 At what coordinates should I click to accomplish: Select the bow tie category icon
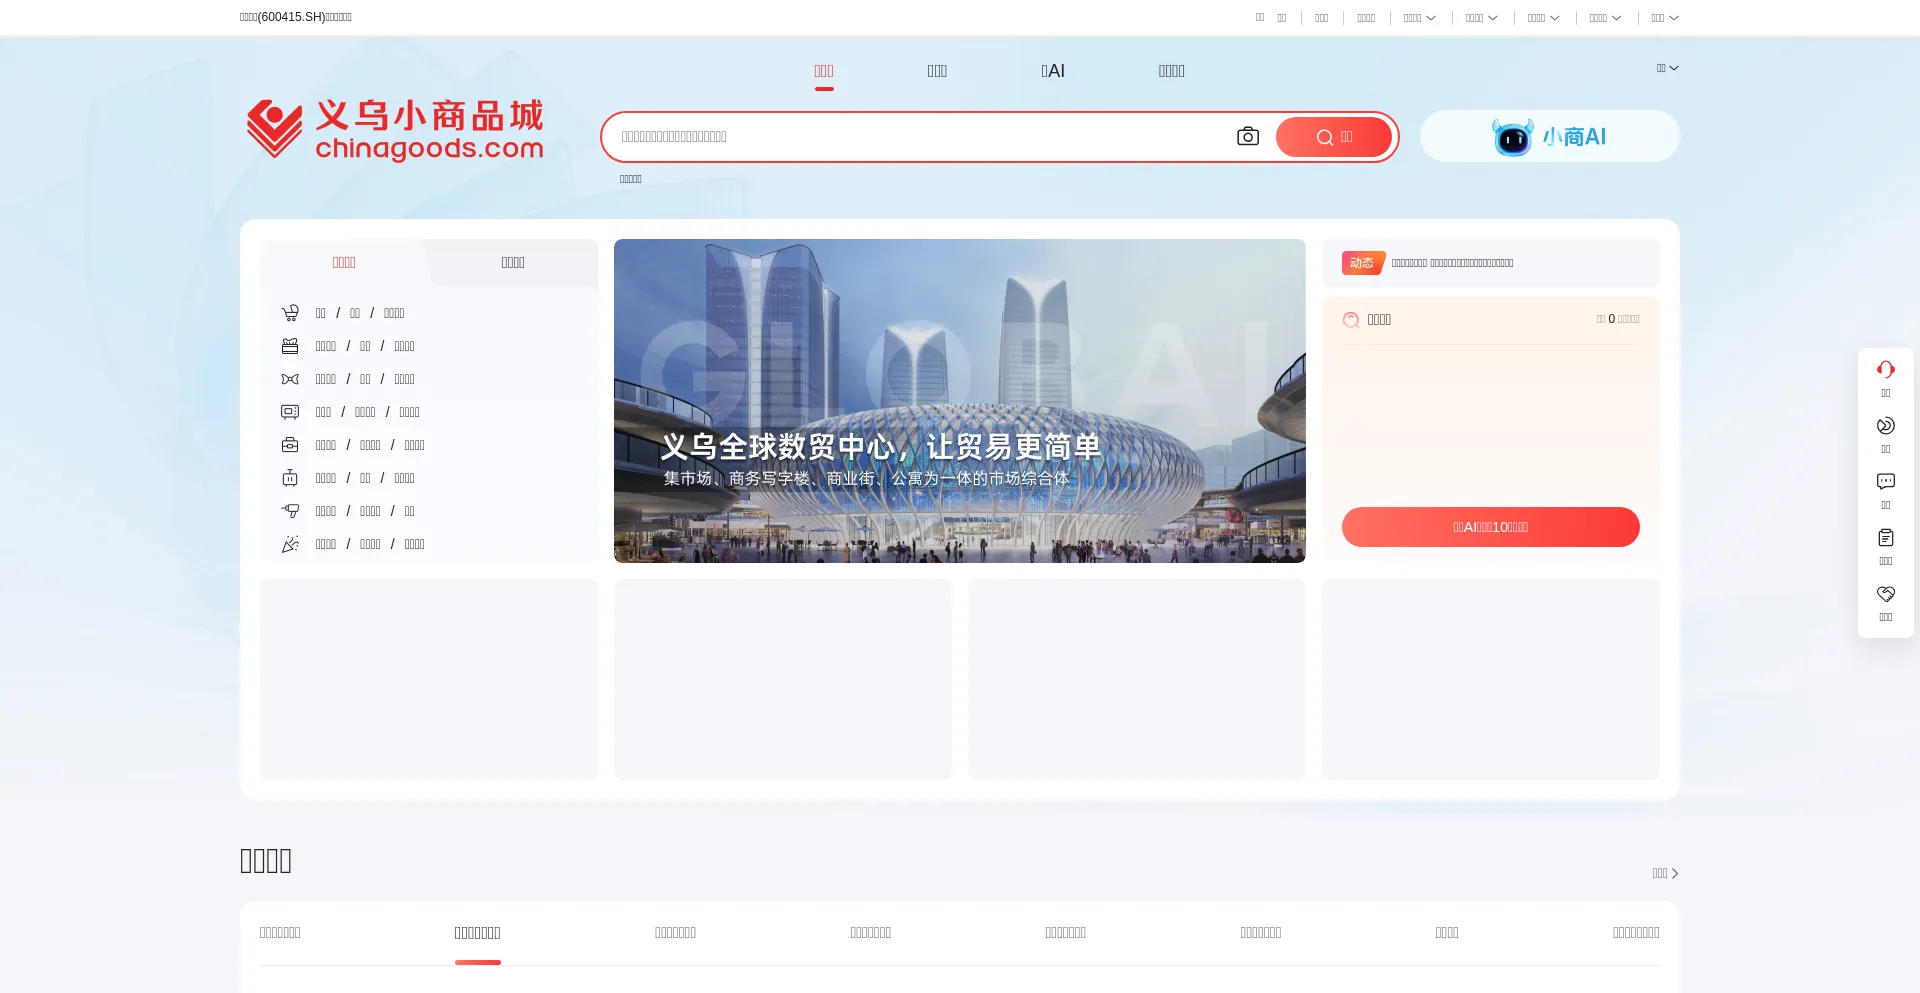[x=290, y=379]
